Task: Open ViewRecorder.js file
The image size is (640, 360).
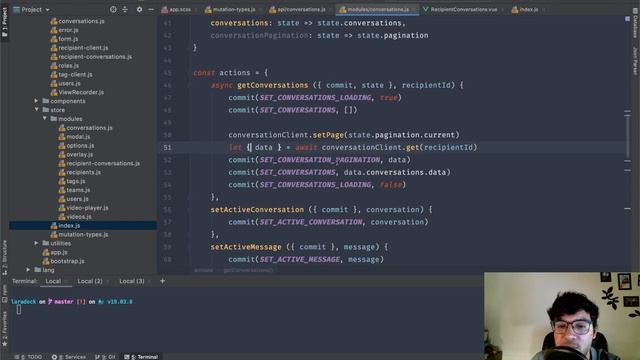Action: point(81,92)
